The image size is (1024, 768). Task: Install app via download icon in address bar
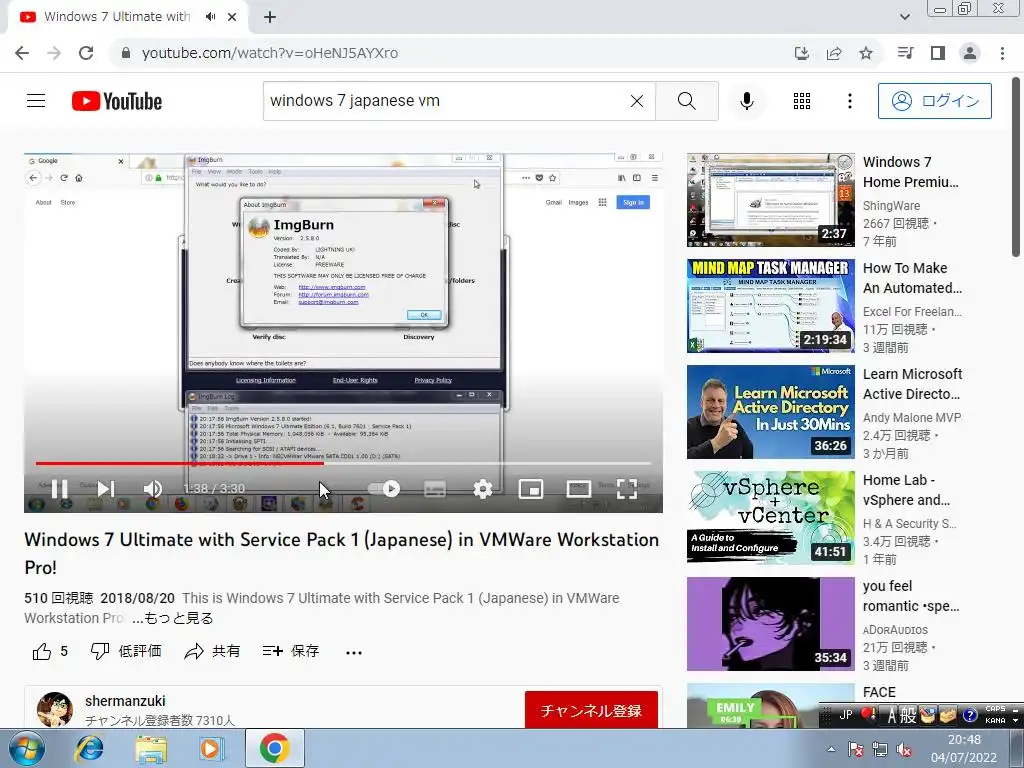point(802,53)
